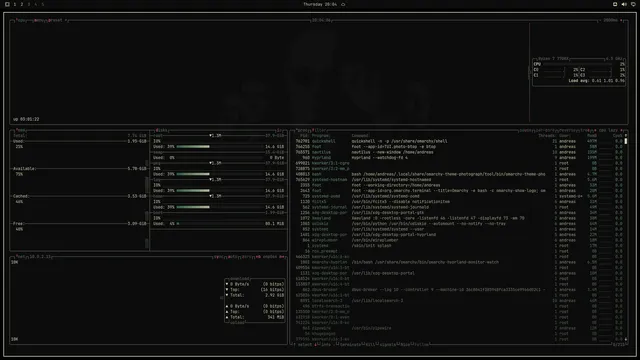640x360 pixels.
Task: Click the User column header
Action: pyautogui.click(x=565, y=136)
